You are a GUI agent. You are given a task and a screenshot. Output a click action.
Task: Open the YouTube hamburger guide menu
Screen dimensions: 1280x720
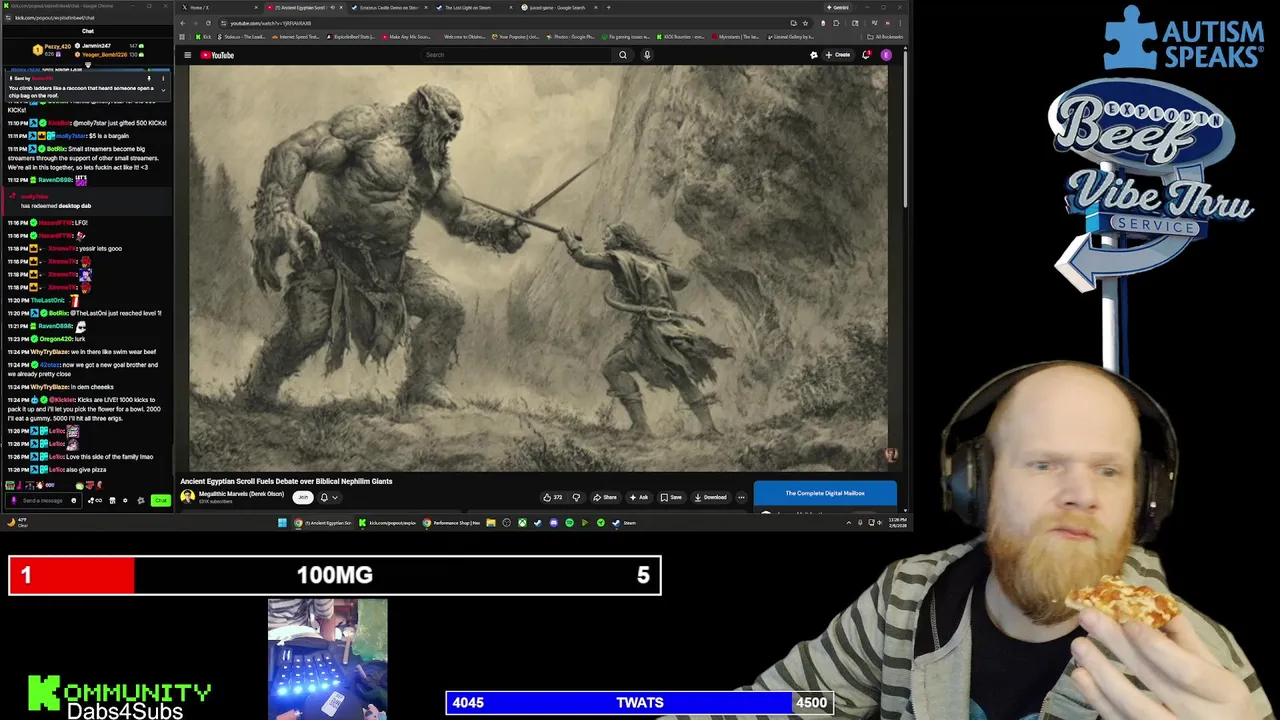point(187,55)
